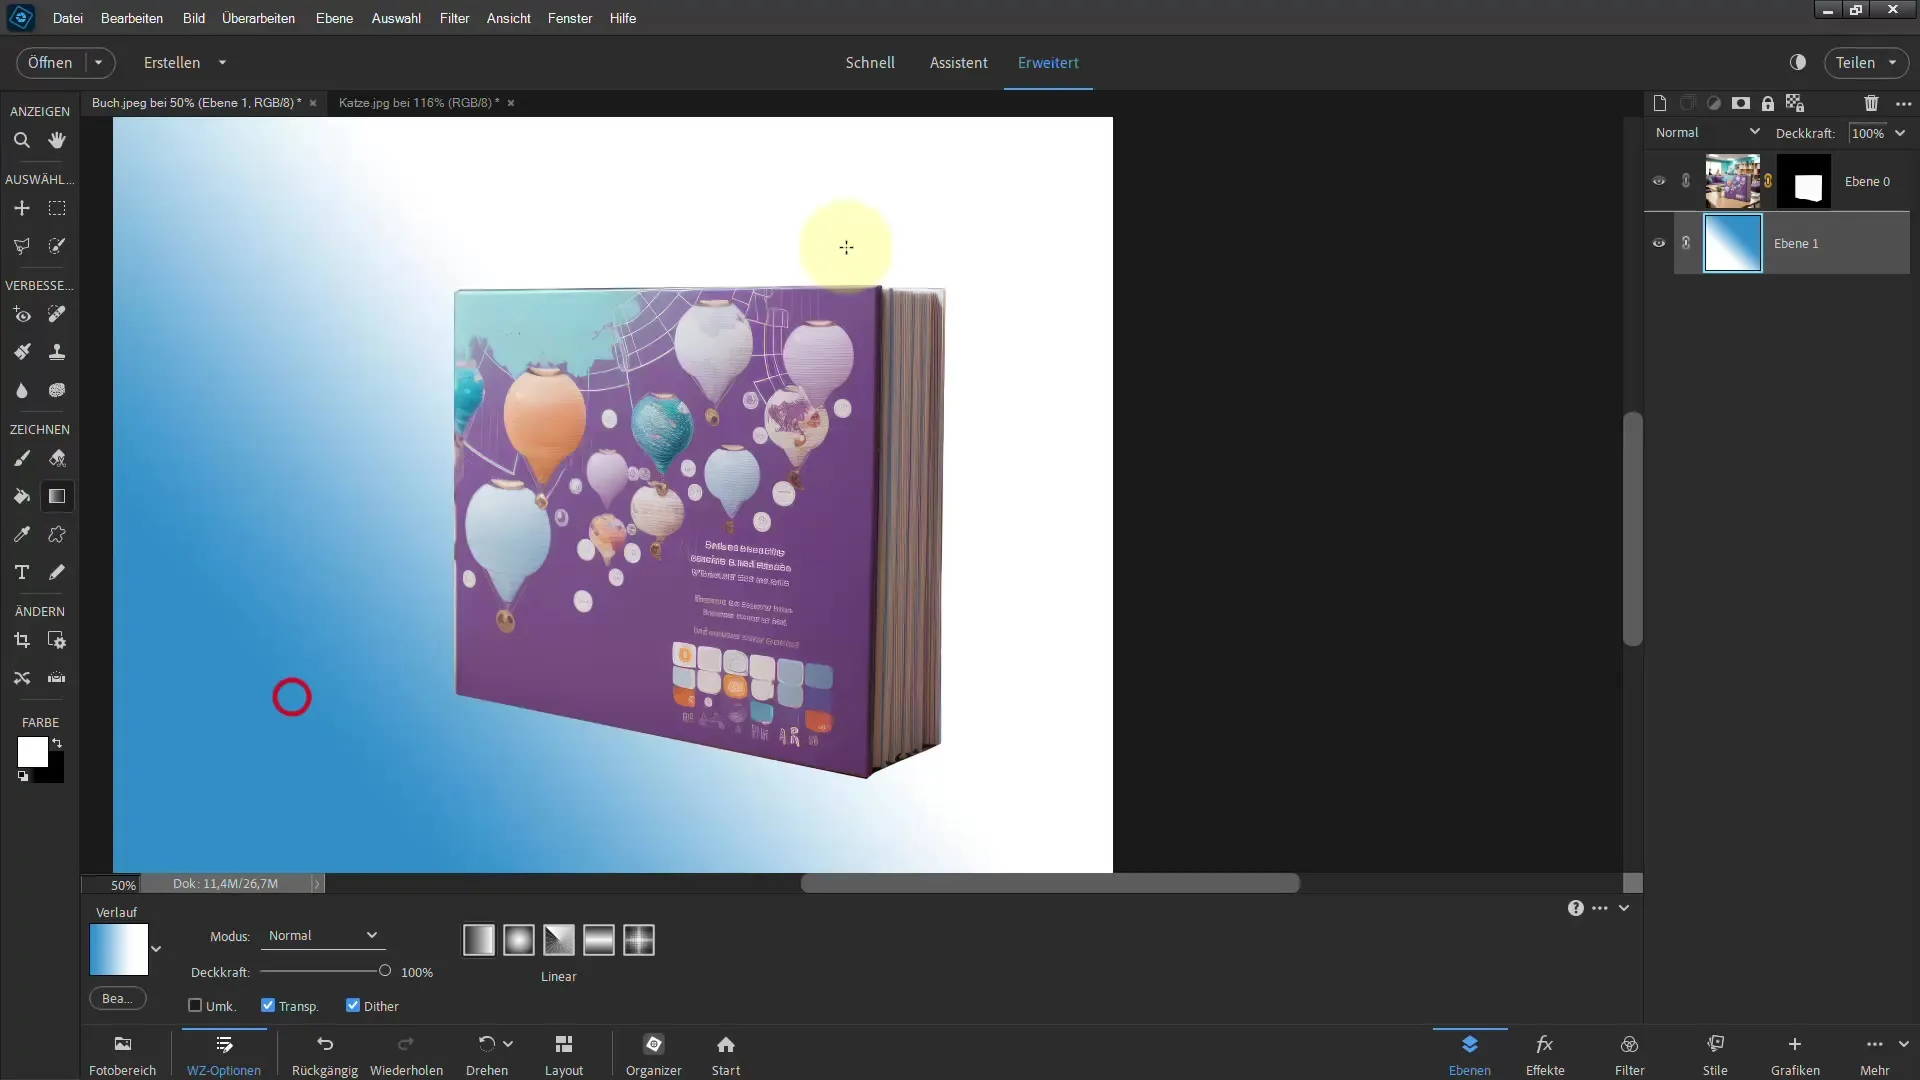
Task: Open the Filter menu
Action: 454,18
